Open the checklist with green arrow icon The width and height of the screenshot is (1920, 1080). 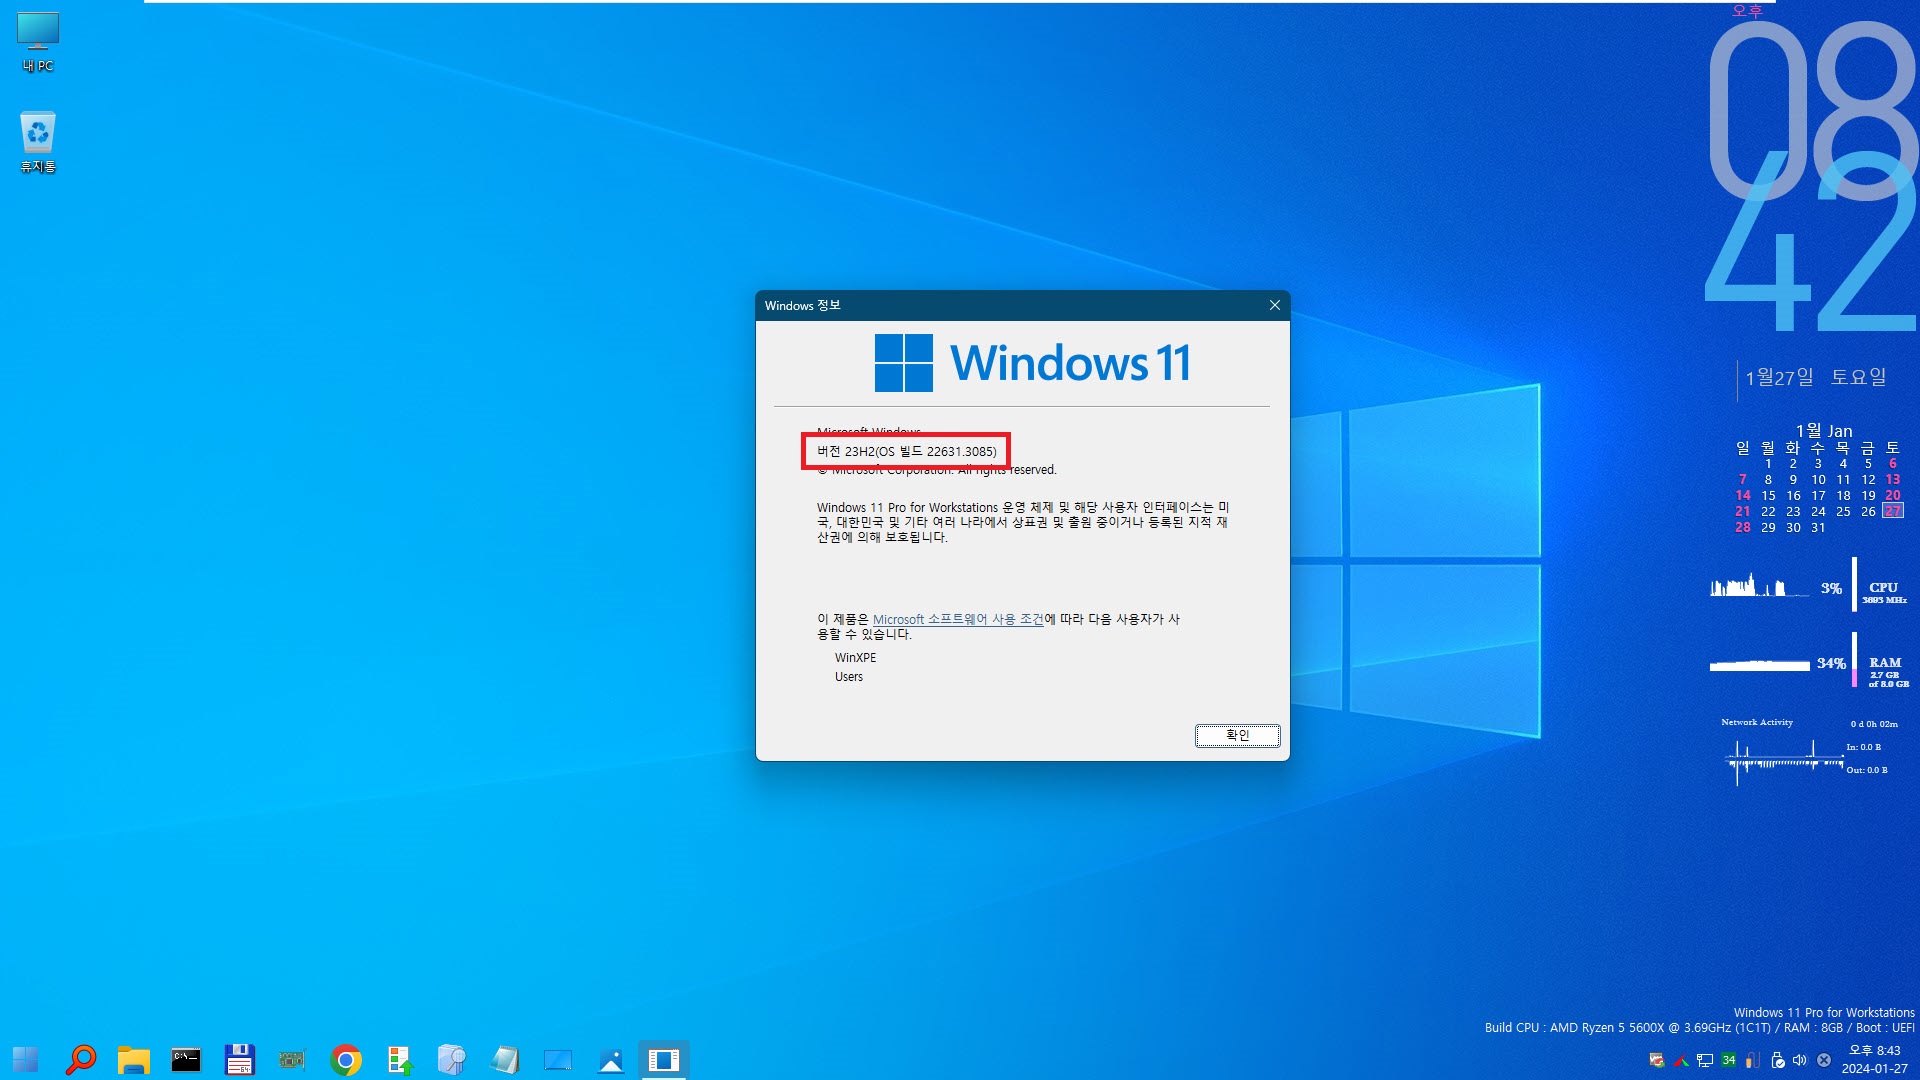click(x=399, y=1059)
